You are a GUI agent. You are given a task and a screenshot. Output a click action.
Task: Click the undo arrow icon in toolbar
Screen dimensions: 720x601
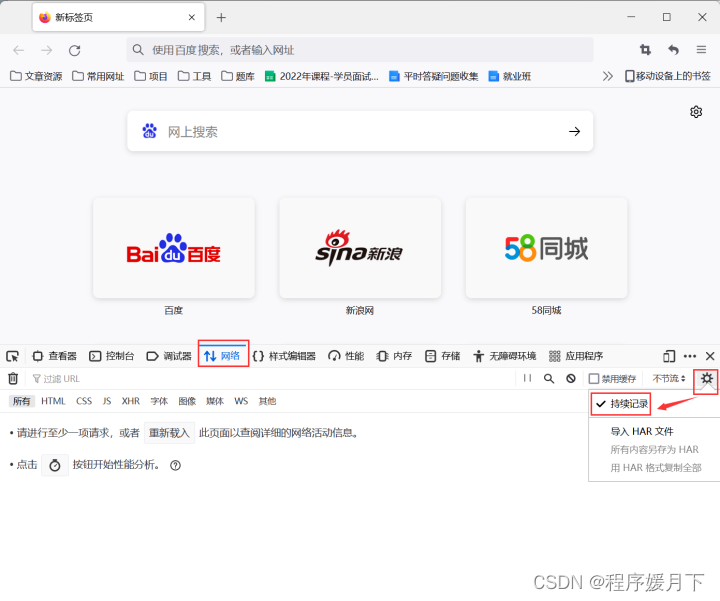pos(673,50)
